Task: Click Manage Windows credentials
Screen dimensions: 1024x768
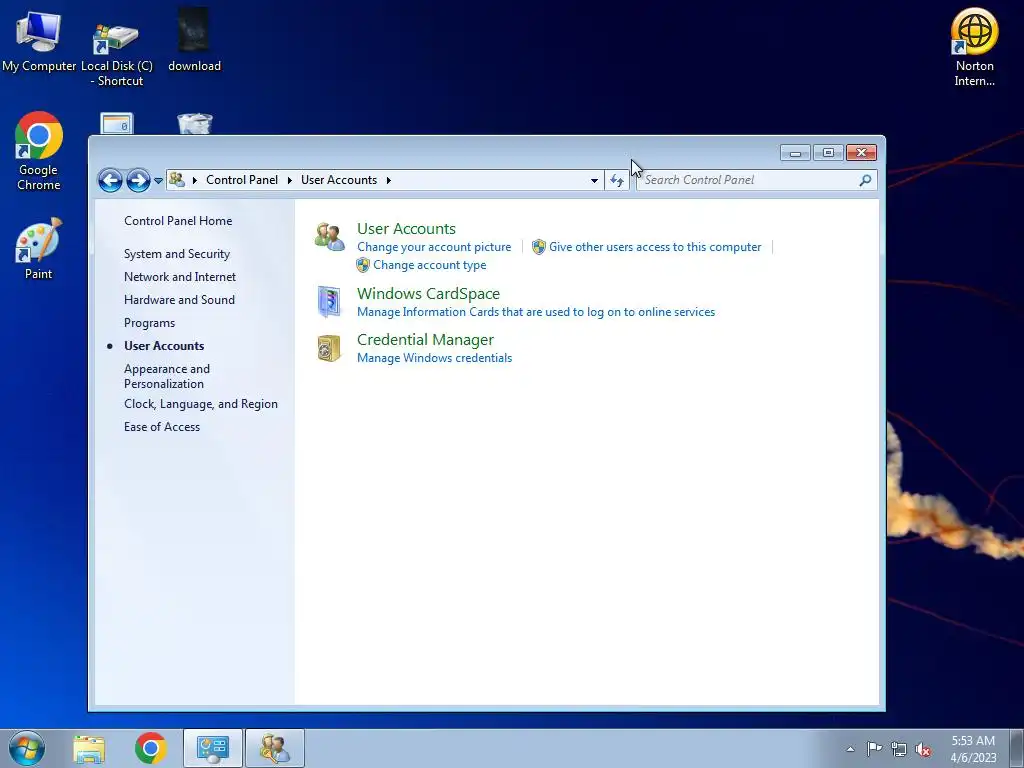Action: (434, 358)
